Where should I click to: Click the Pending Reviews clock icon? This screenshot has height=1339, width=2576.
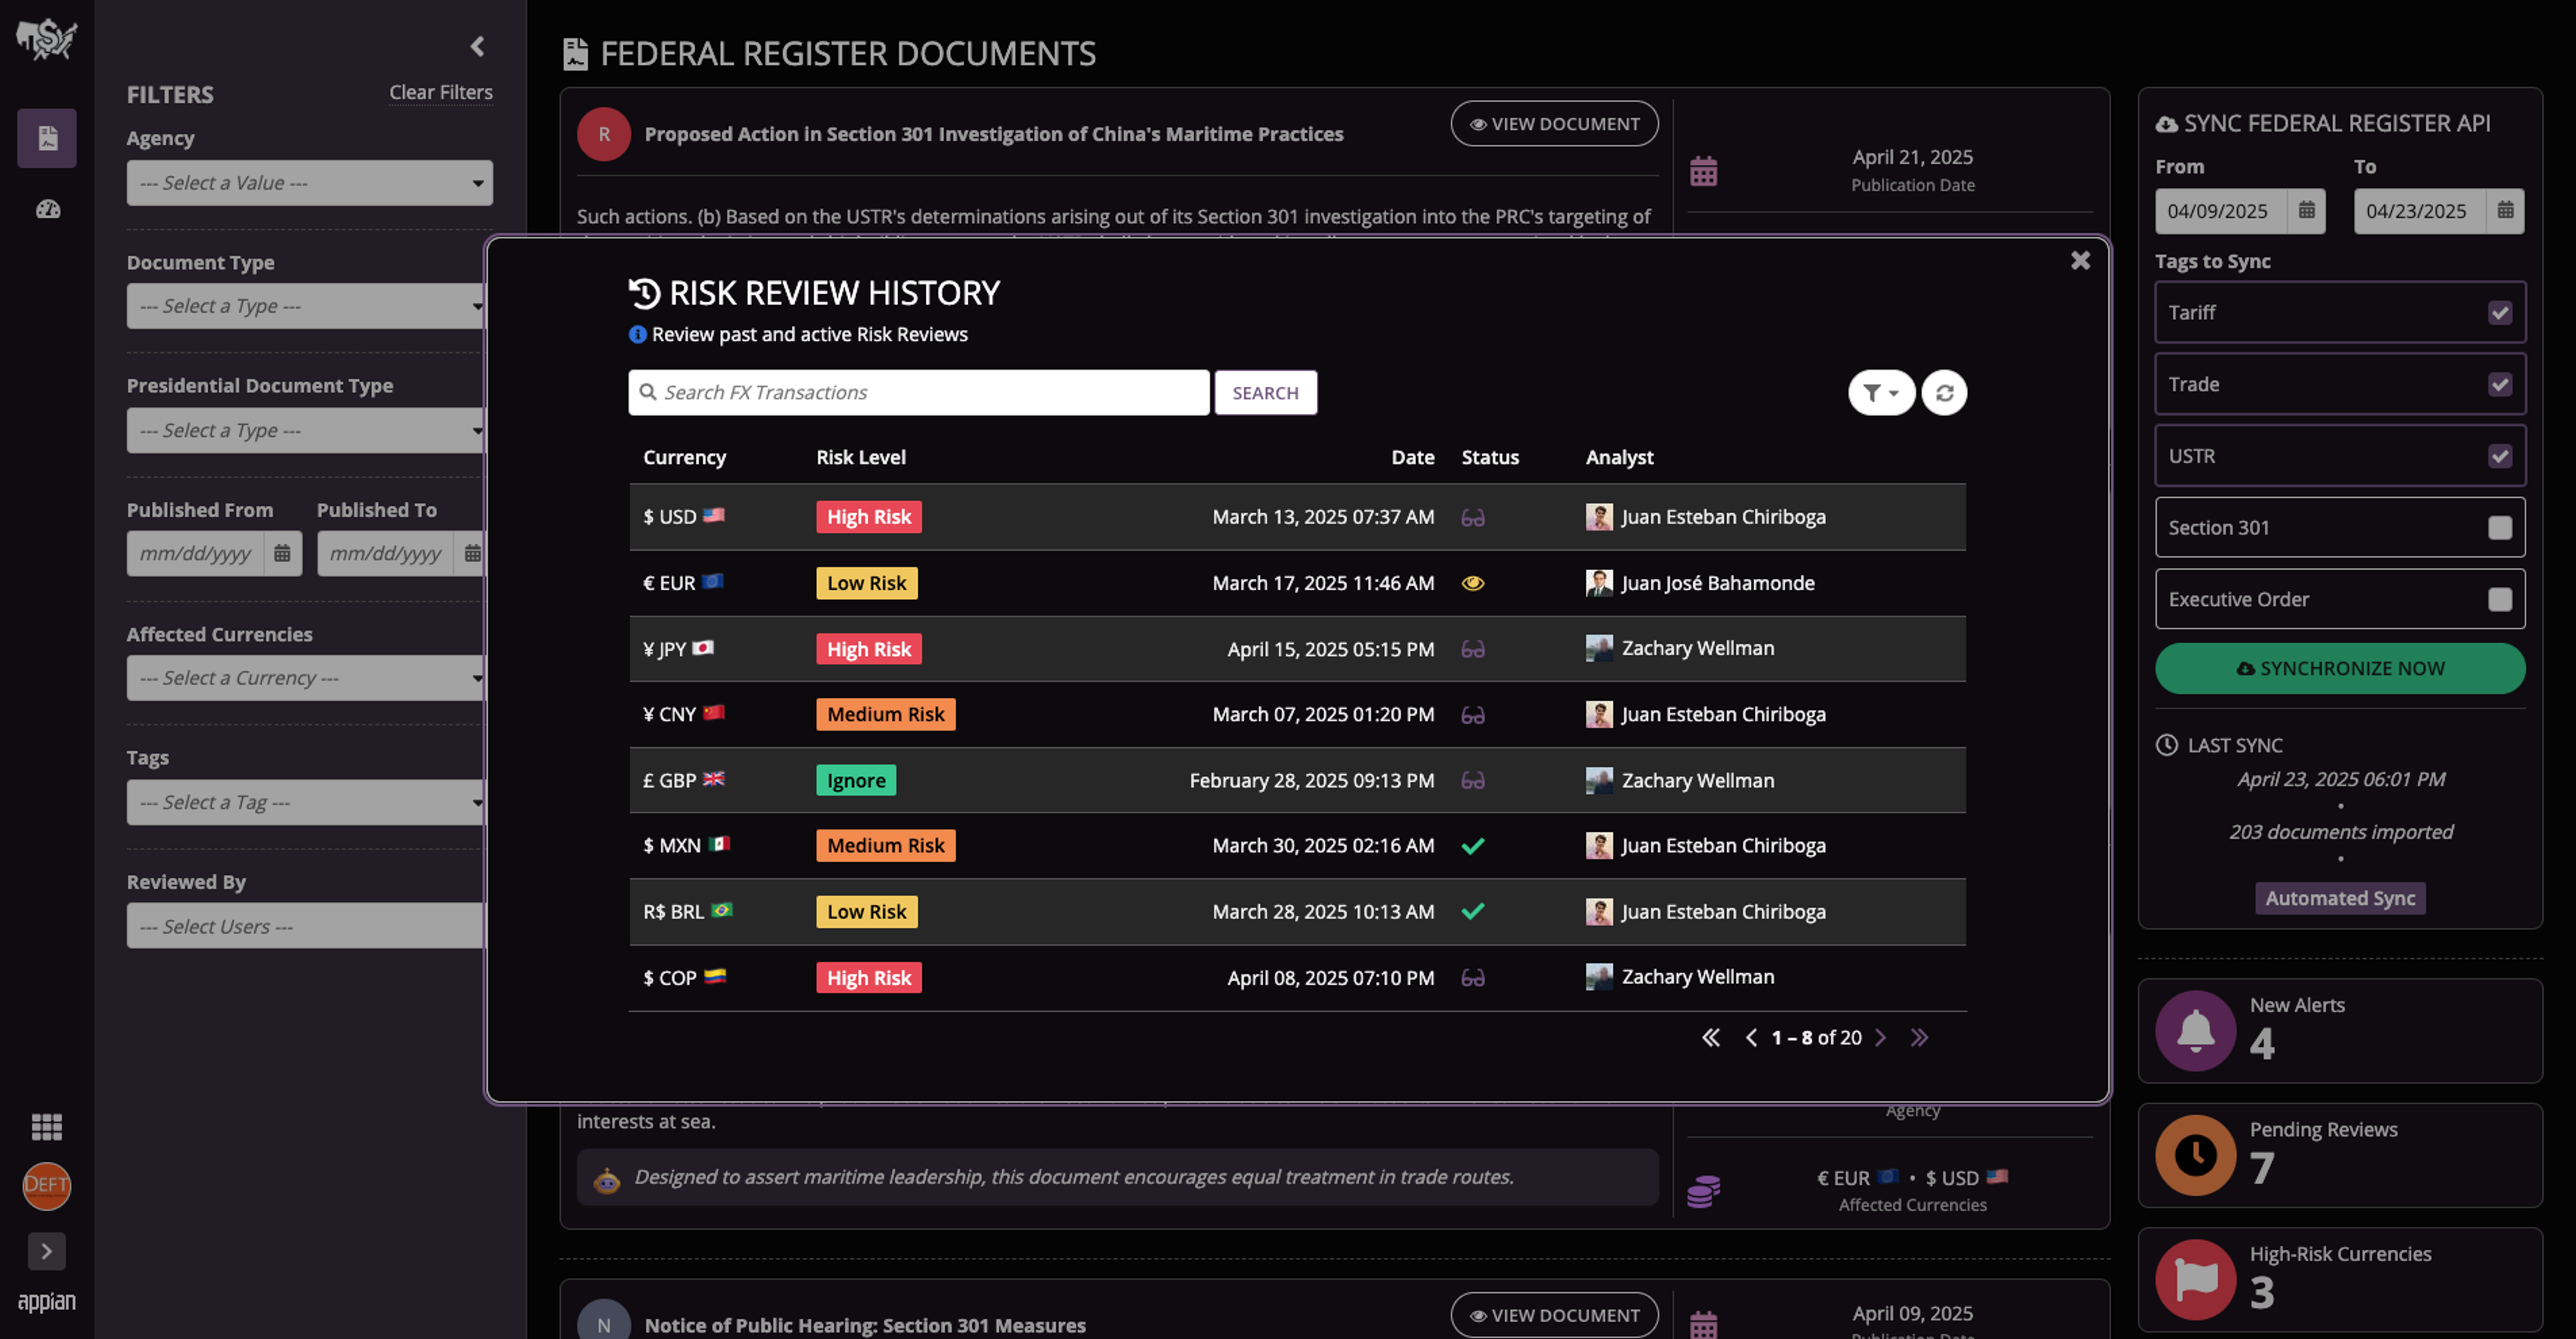pyautogui.click(x=2195, y=1155)
